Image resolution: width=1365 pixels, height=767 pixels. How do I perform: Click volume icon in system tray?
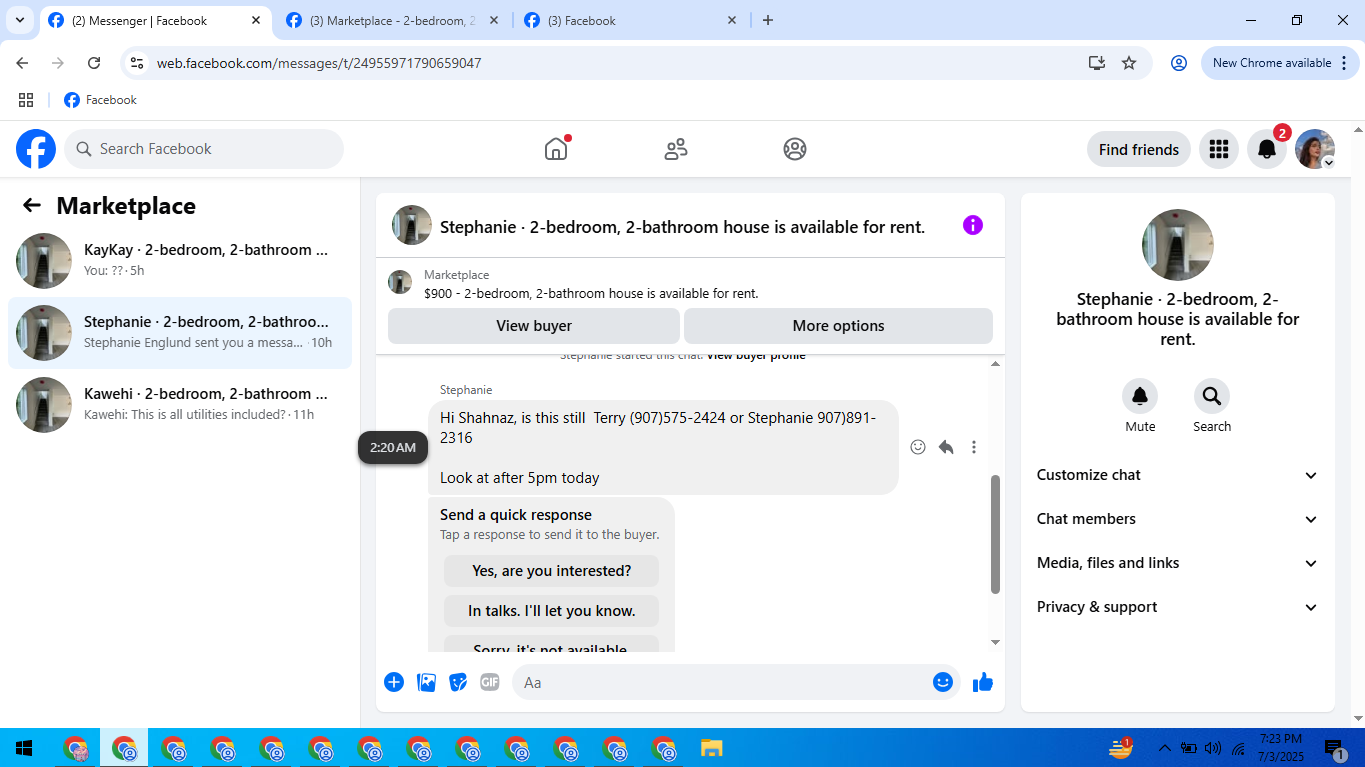click(x=1213, y=748)
